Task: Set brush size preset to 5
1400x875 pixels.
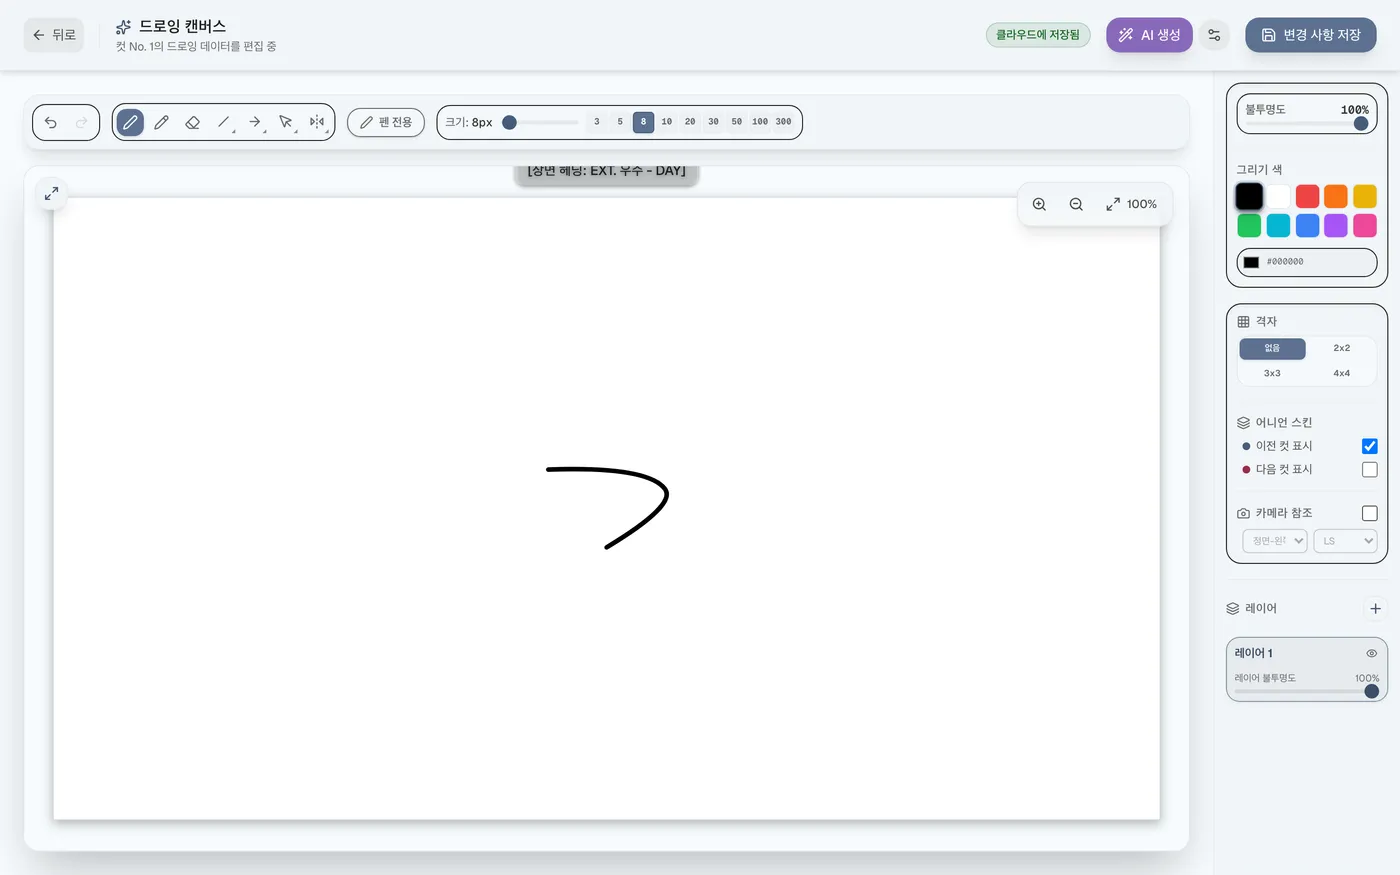Action: pyautogui.click(x=620, y=122)
